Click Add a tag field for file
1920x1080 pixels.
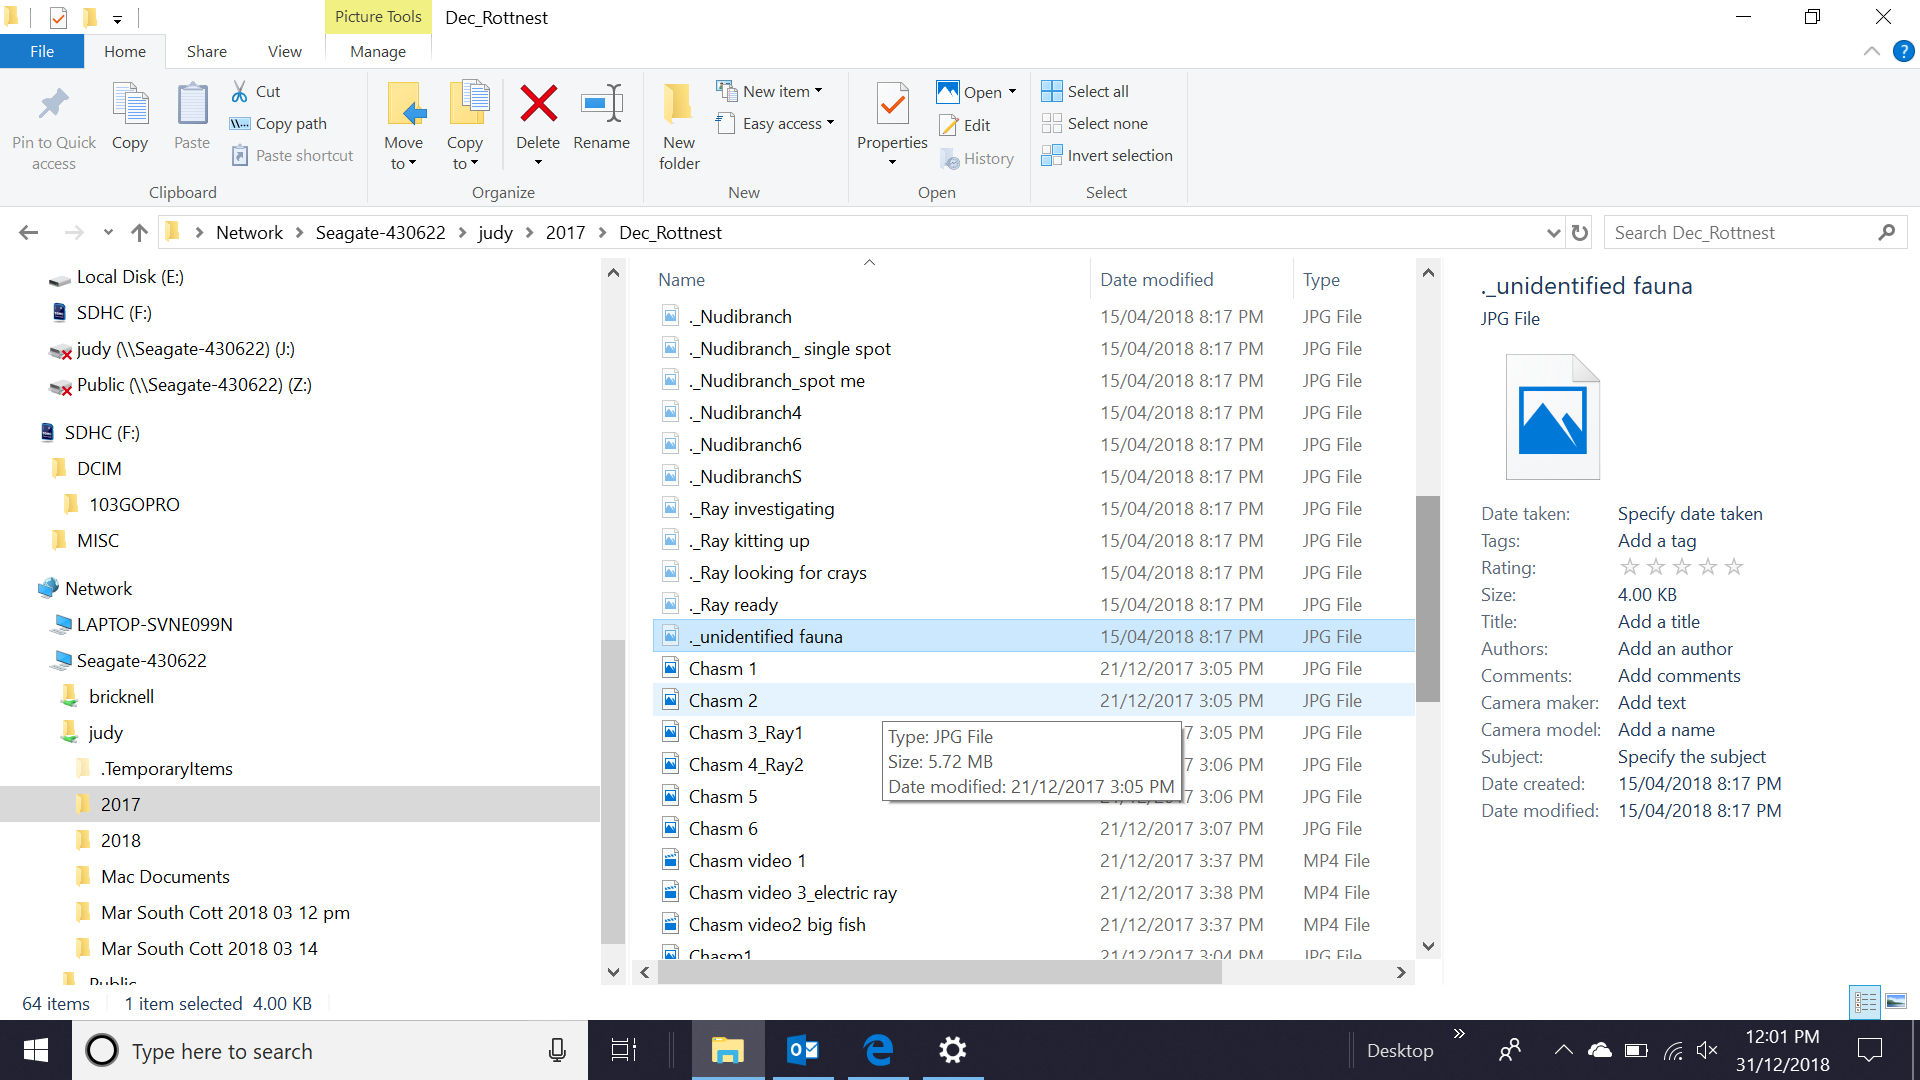(1656, 539)
